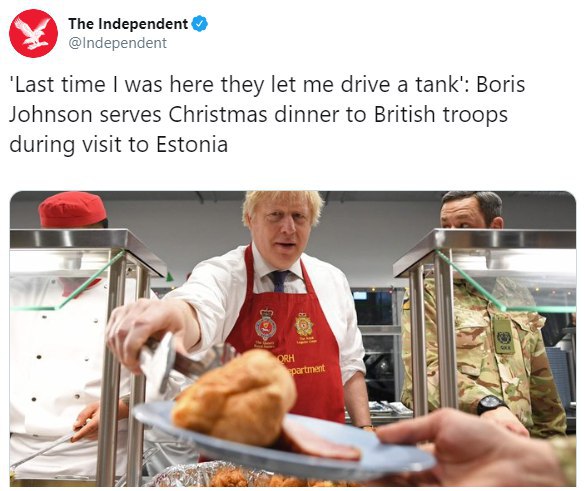
Task: Open the attached Christmas dinner photo
Action: 292,339
